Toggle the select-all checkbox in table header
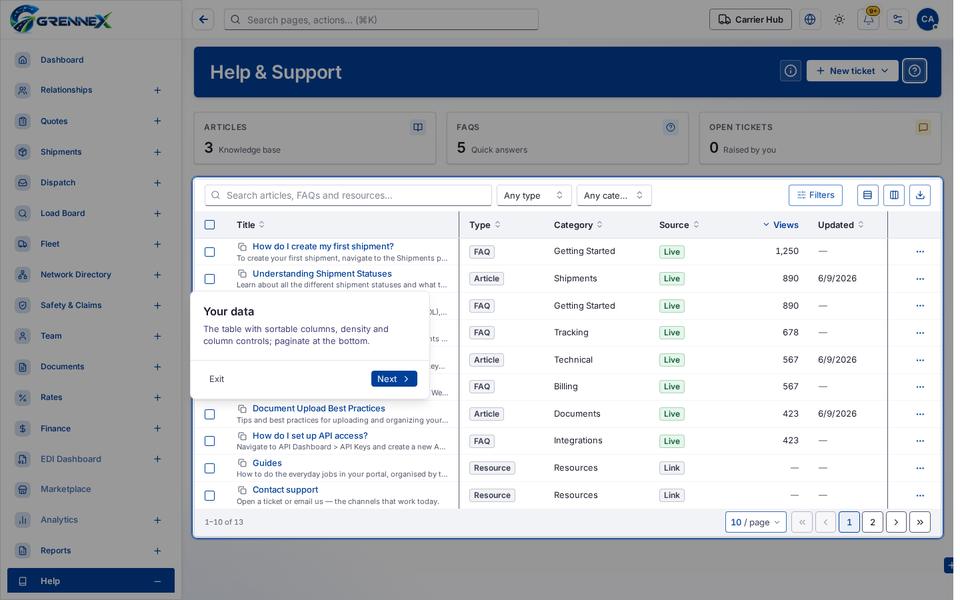Viewport: 960px width, 600px height. pyautogui.click(x=209, y=225)
